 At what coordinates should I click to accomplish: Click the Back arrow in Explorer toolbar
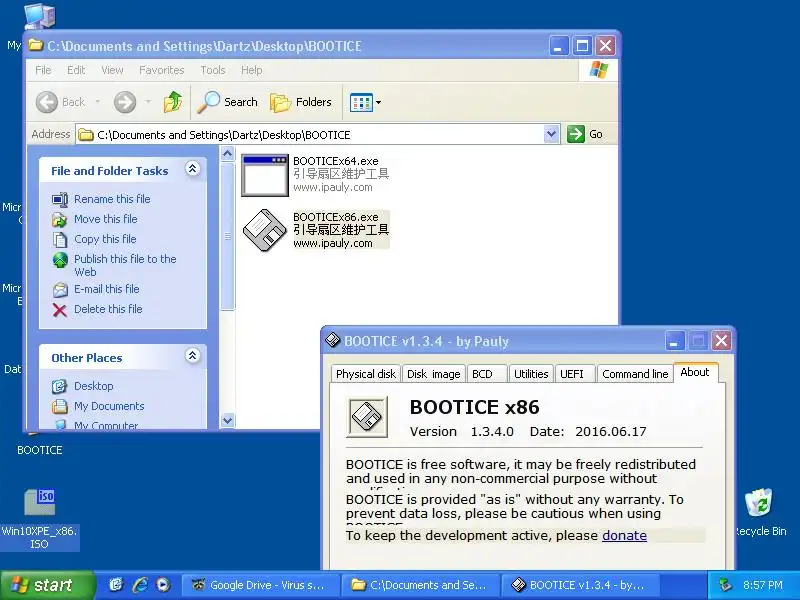click(x=47, y=102)
